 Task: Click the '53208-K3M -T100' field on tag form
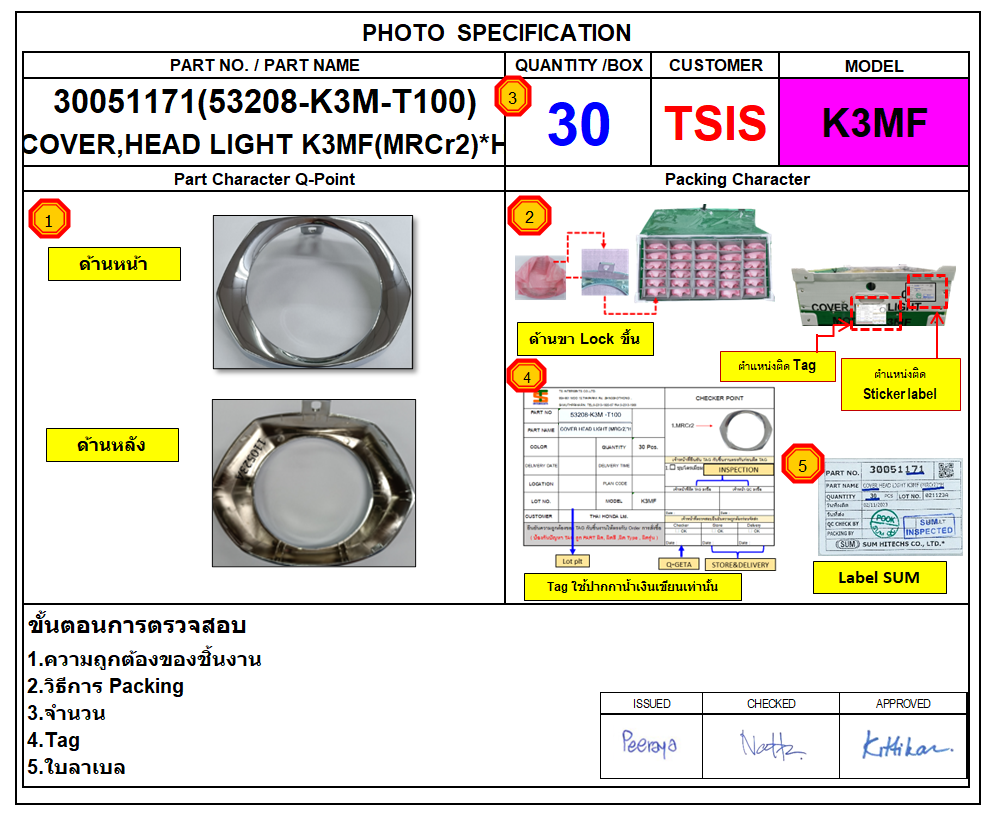[595, 414]
